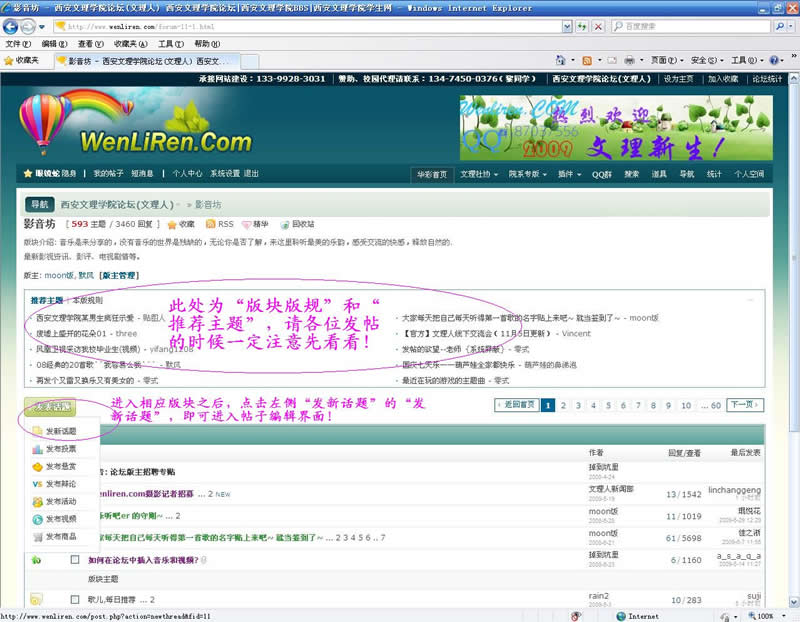
Task: Click the 论坛统计 link in top bar
Action: tap(767, 79)
